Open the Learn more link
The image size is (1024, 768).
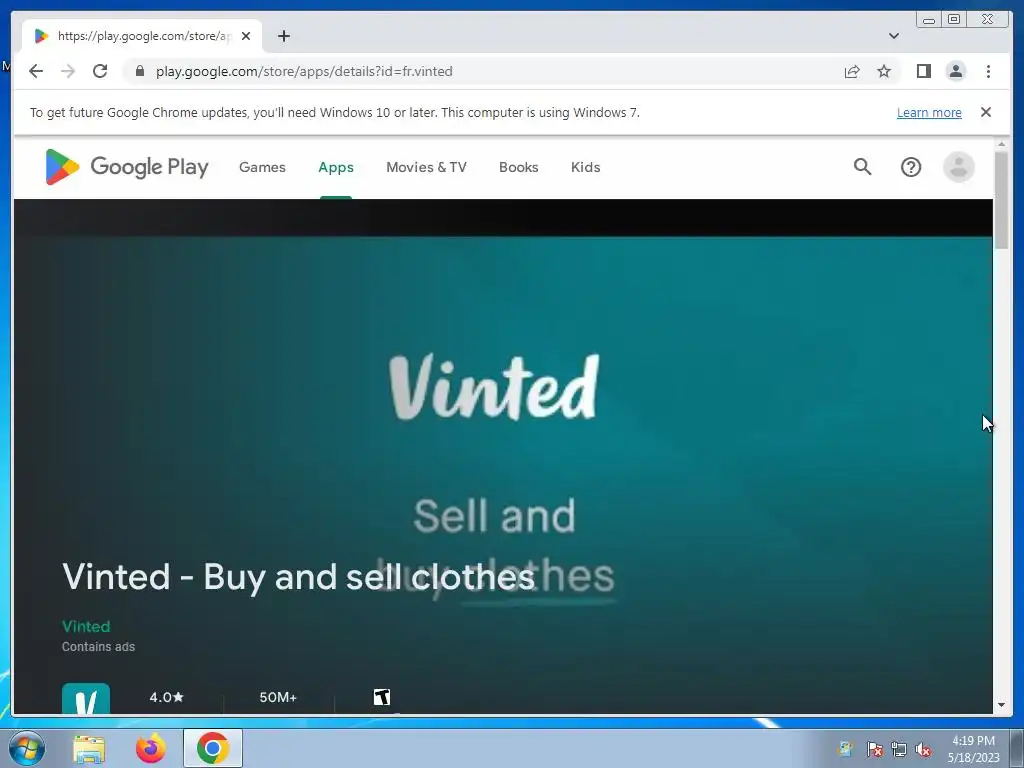929,112
